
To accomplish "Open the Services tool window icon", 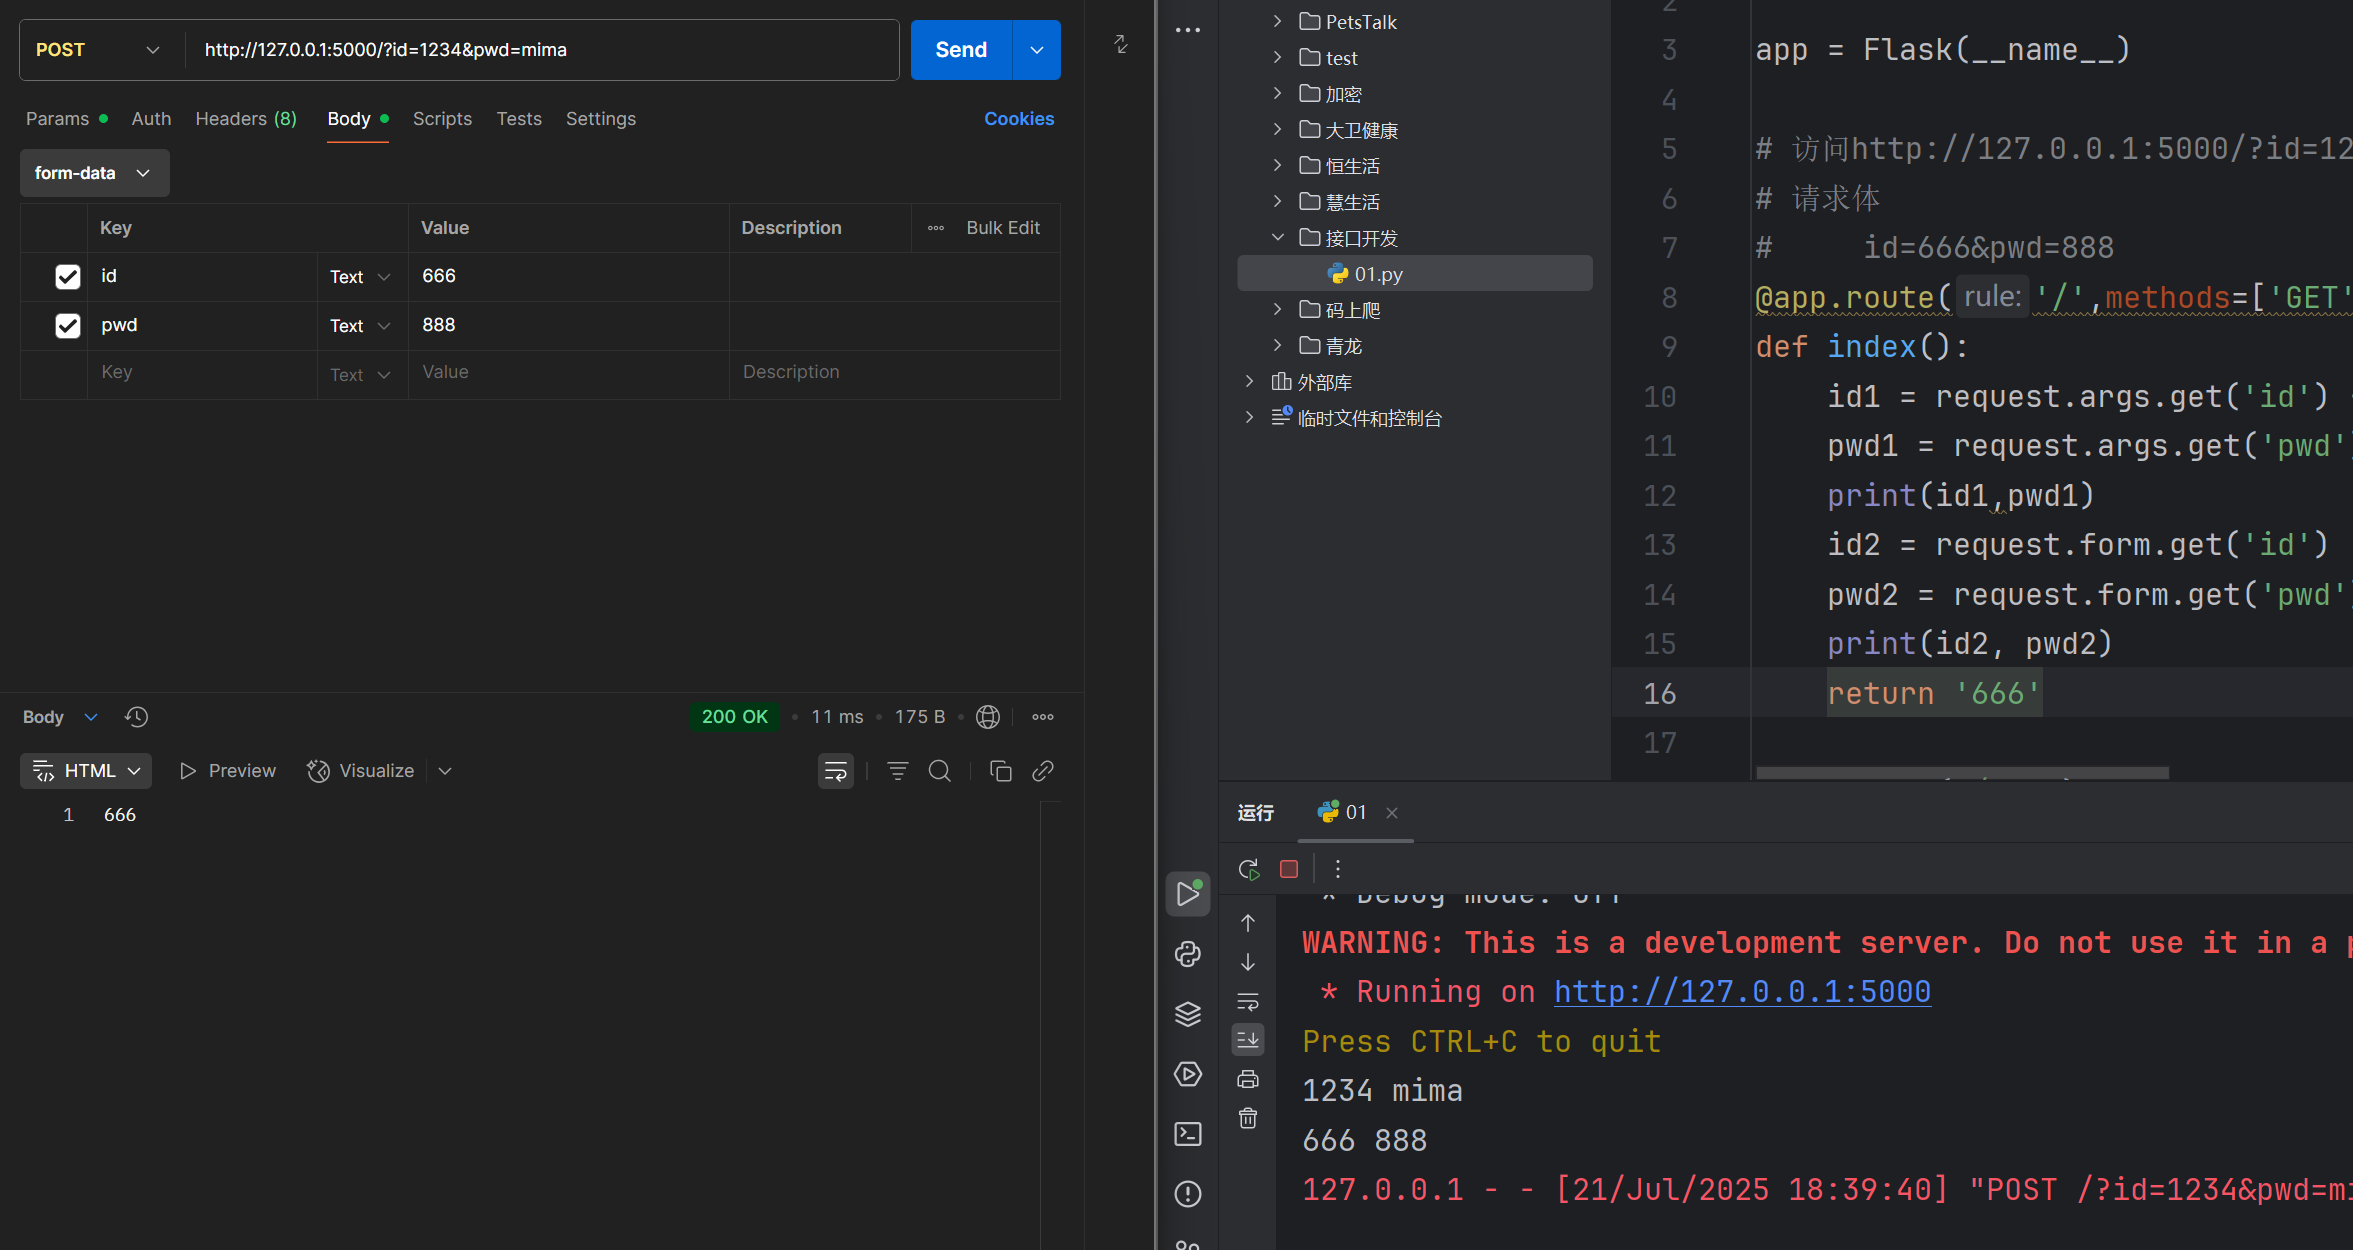I will coord(1188,1074).
